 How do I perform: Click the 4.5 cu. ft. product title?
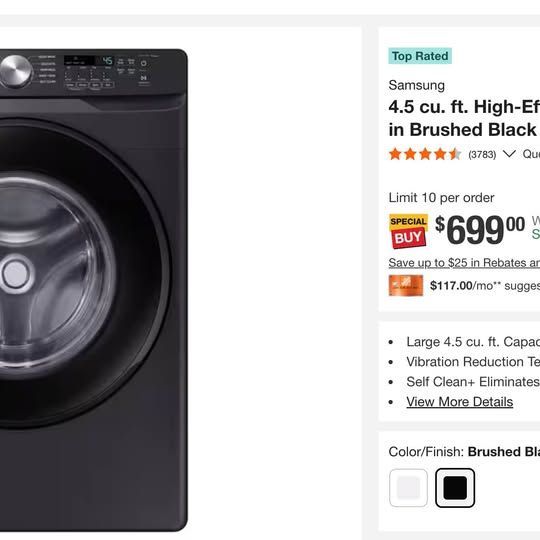(x=464, y=118)
